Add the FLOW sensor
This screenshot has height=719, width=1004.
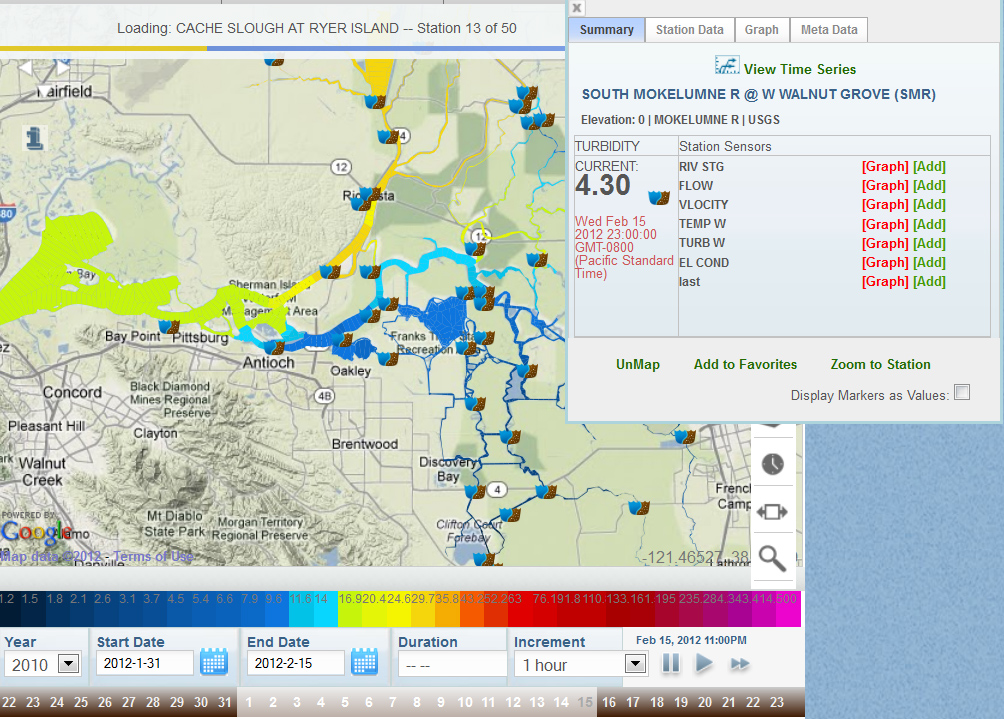tap(929, 186)
